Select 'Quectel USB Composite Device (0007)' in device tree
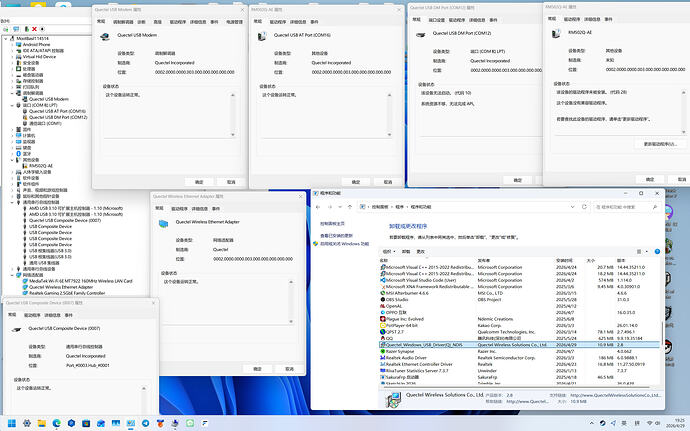This screenshot has width=690, height=431. 65,220
